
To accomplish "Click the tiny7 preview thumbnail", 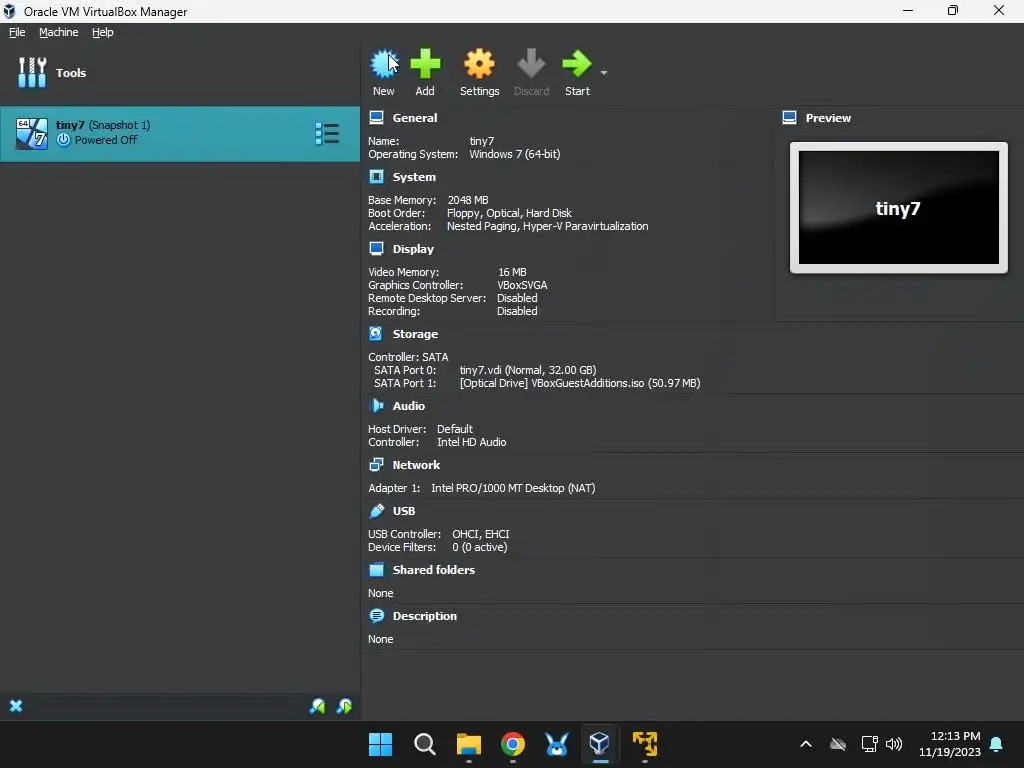I will pos(899,208).
